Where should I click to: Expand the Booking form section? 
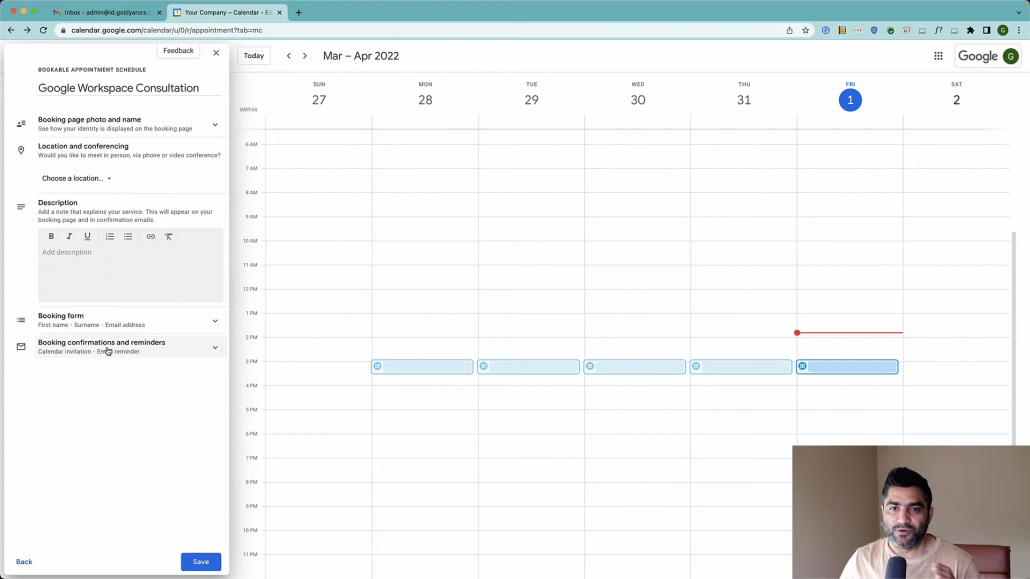click(x=215, y=321)
